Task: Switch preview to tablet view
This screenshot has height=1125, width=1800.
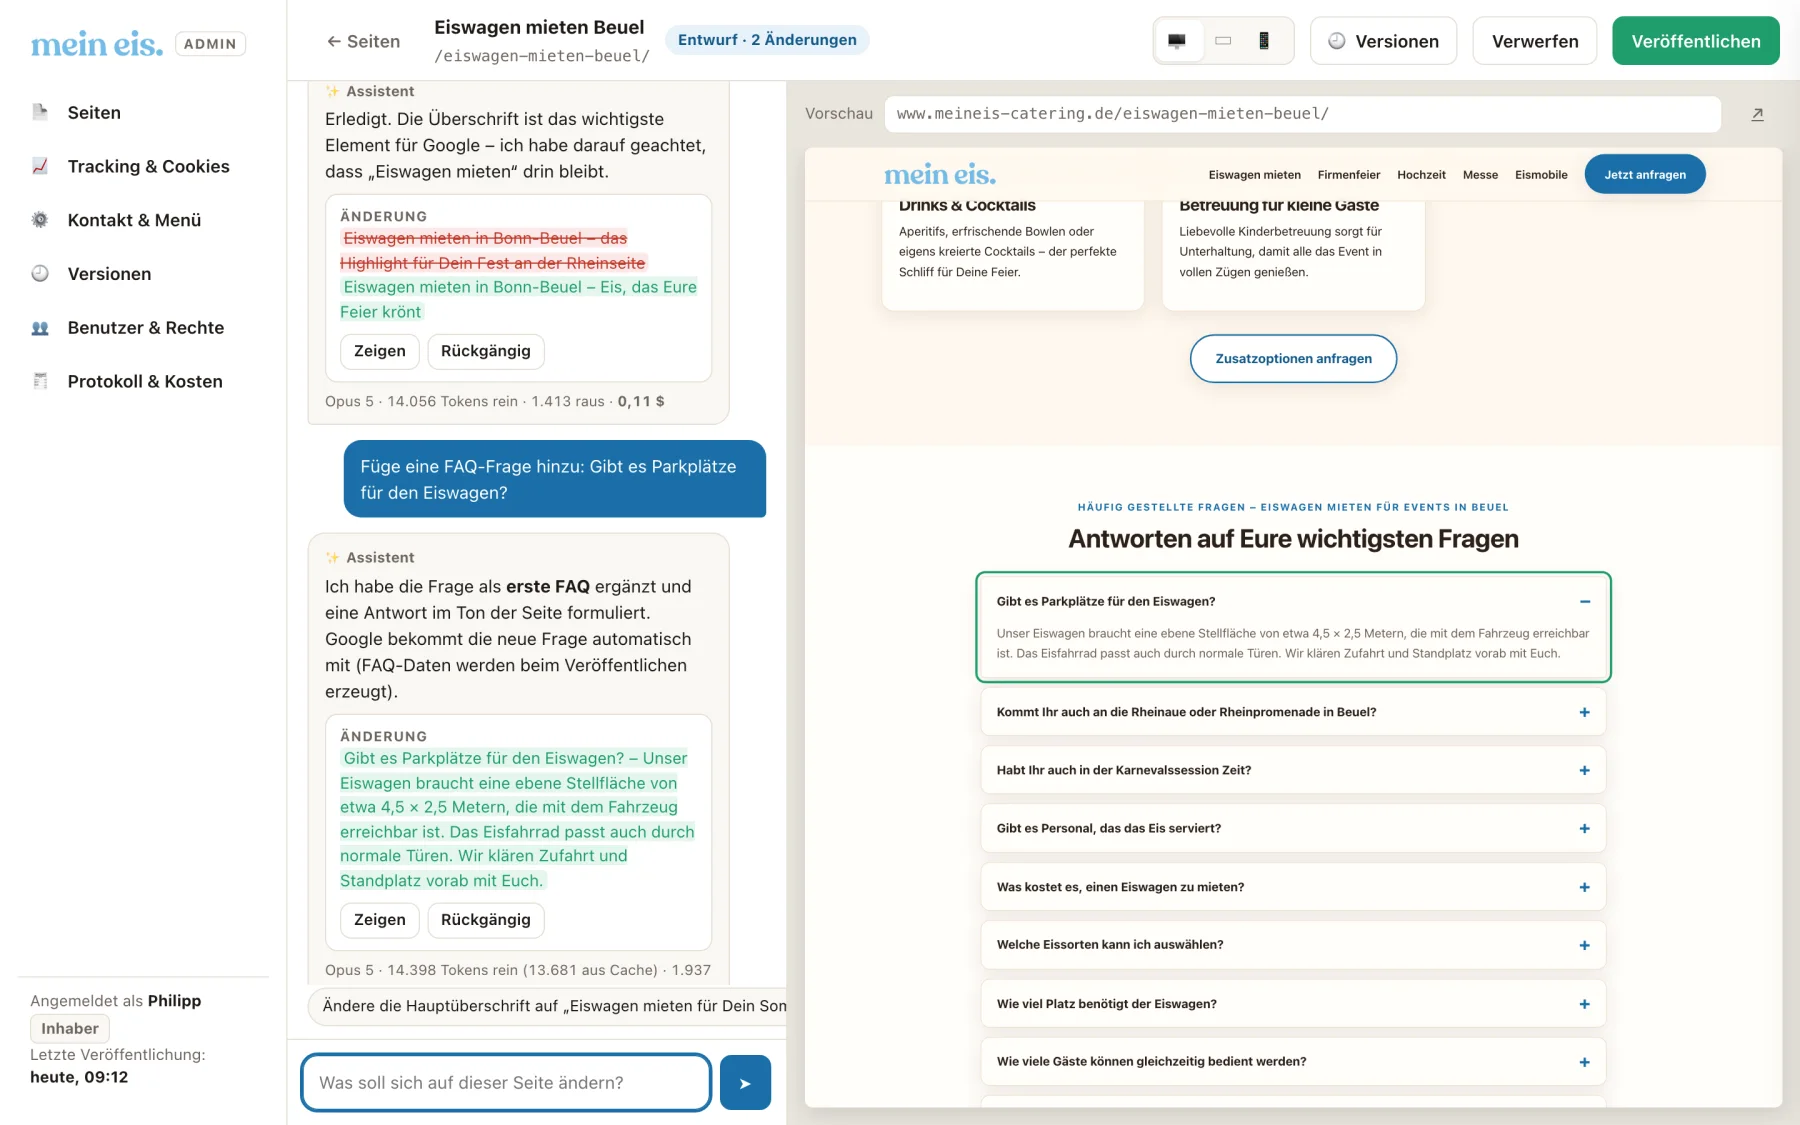Action: (1223, 41)
